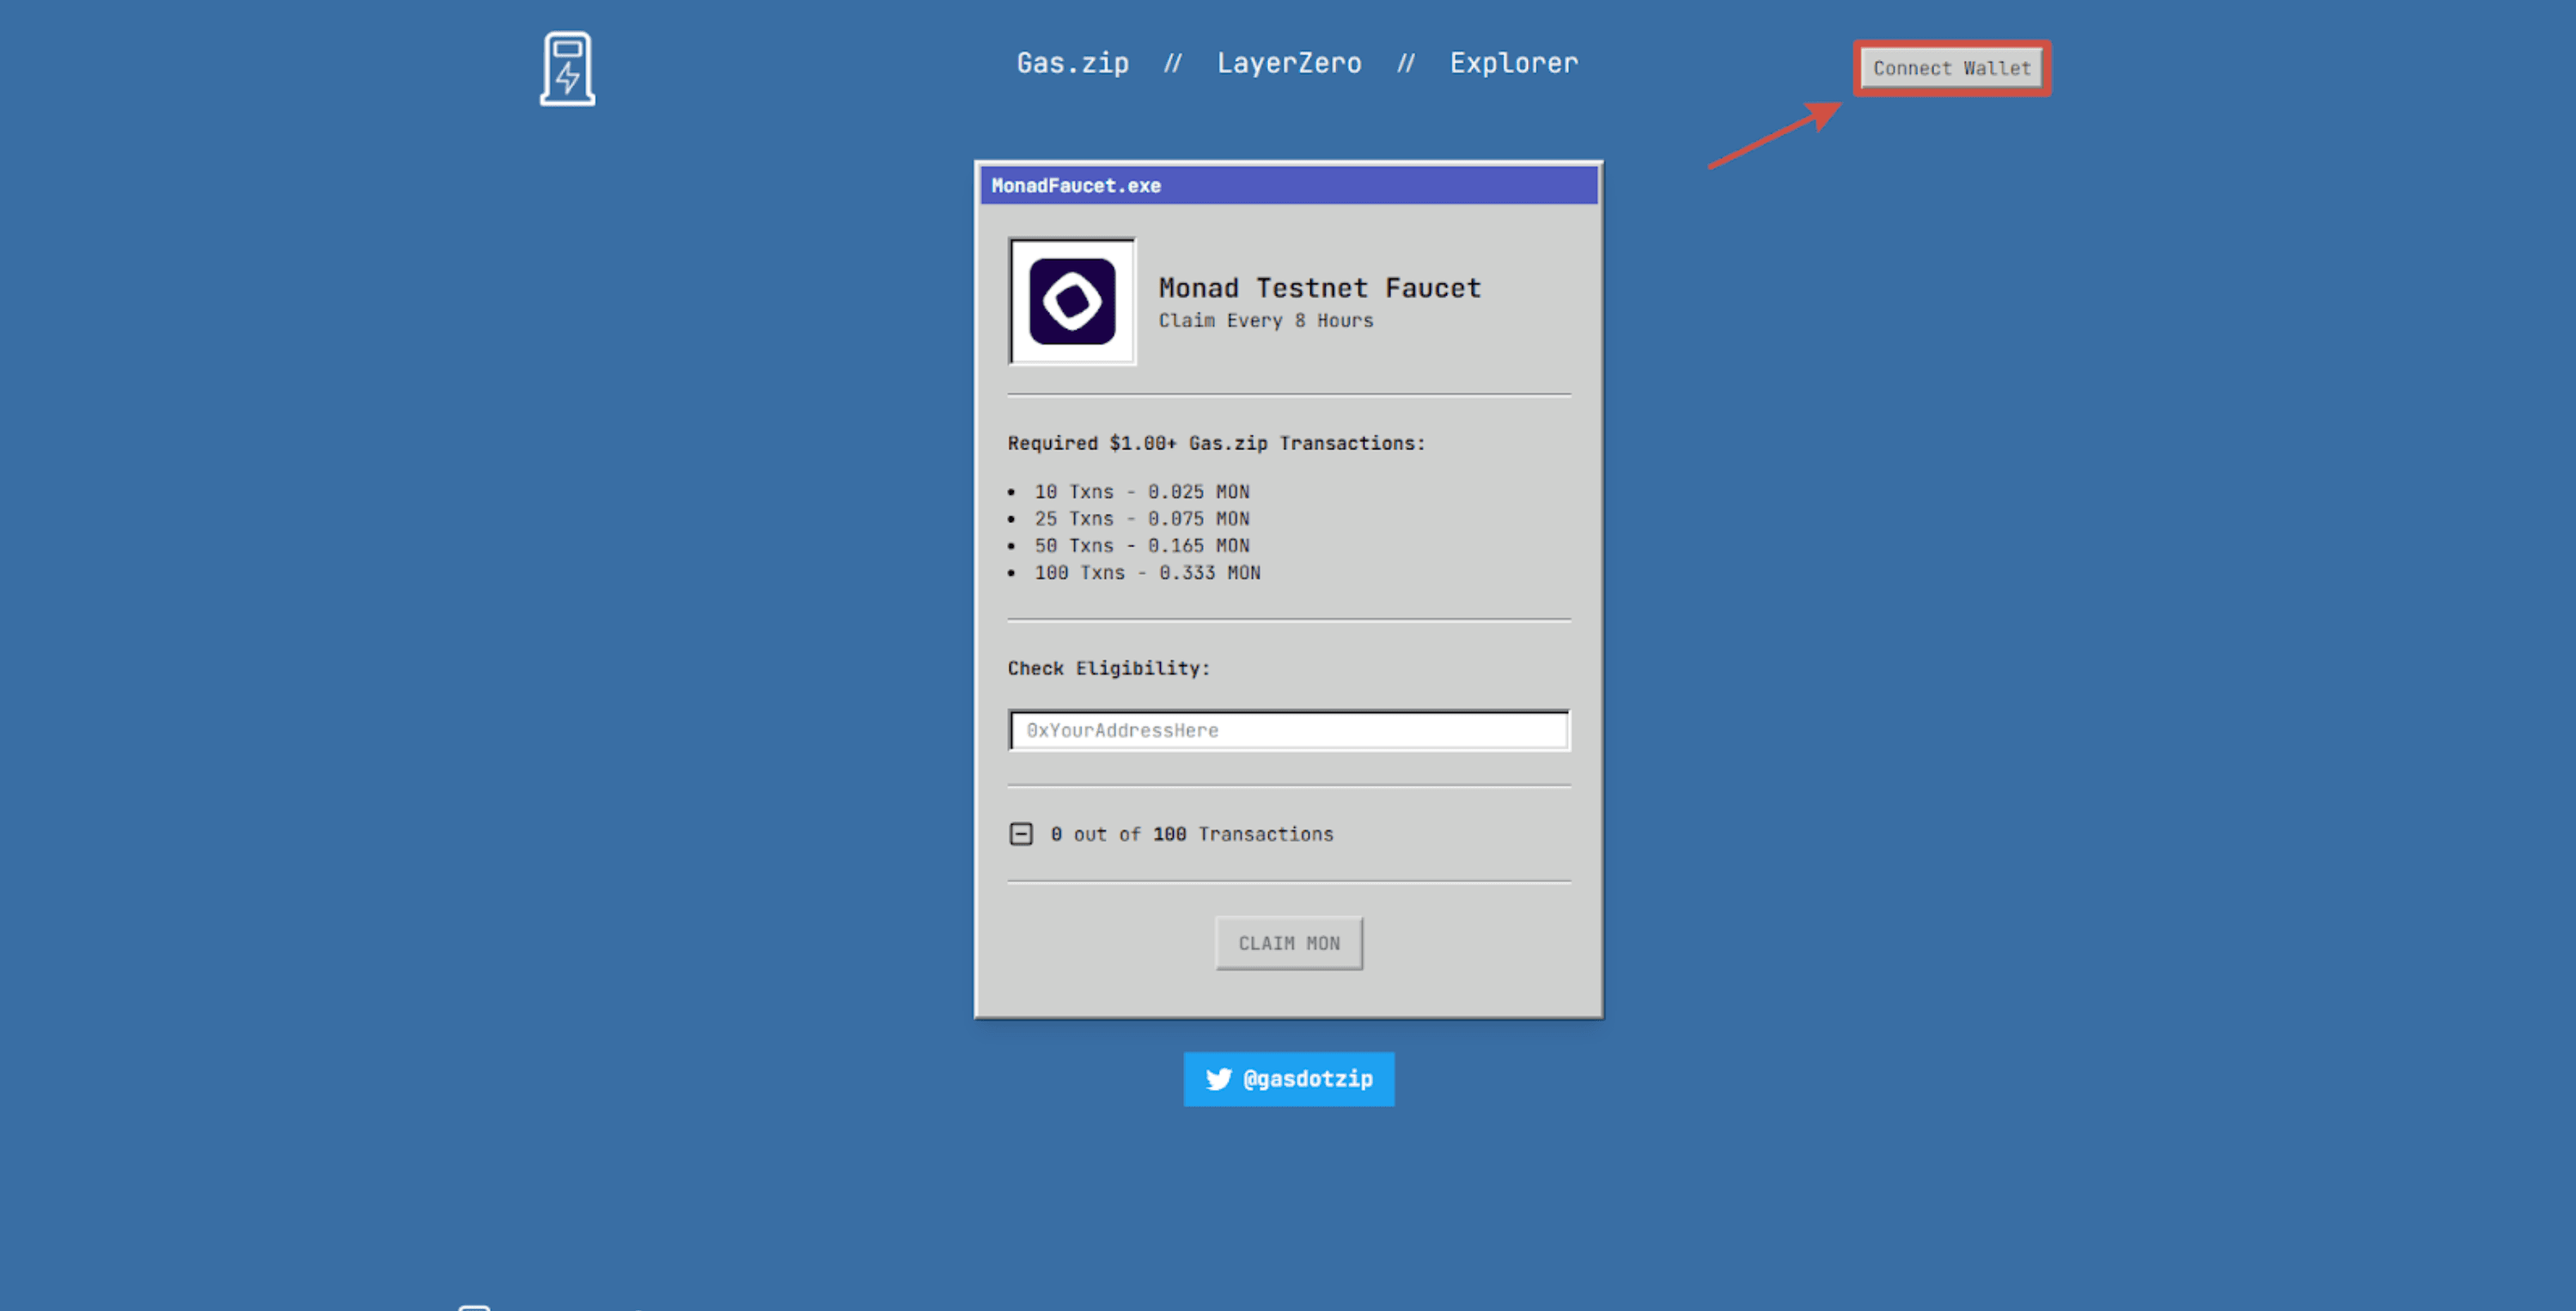Select the "50 Txns - 0.165 MON" list item
Image resolution: width=2576 pixels, height=1311 pixels.
pos(1141,546)
